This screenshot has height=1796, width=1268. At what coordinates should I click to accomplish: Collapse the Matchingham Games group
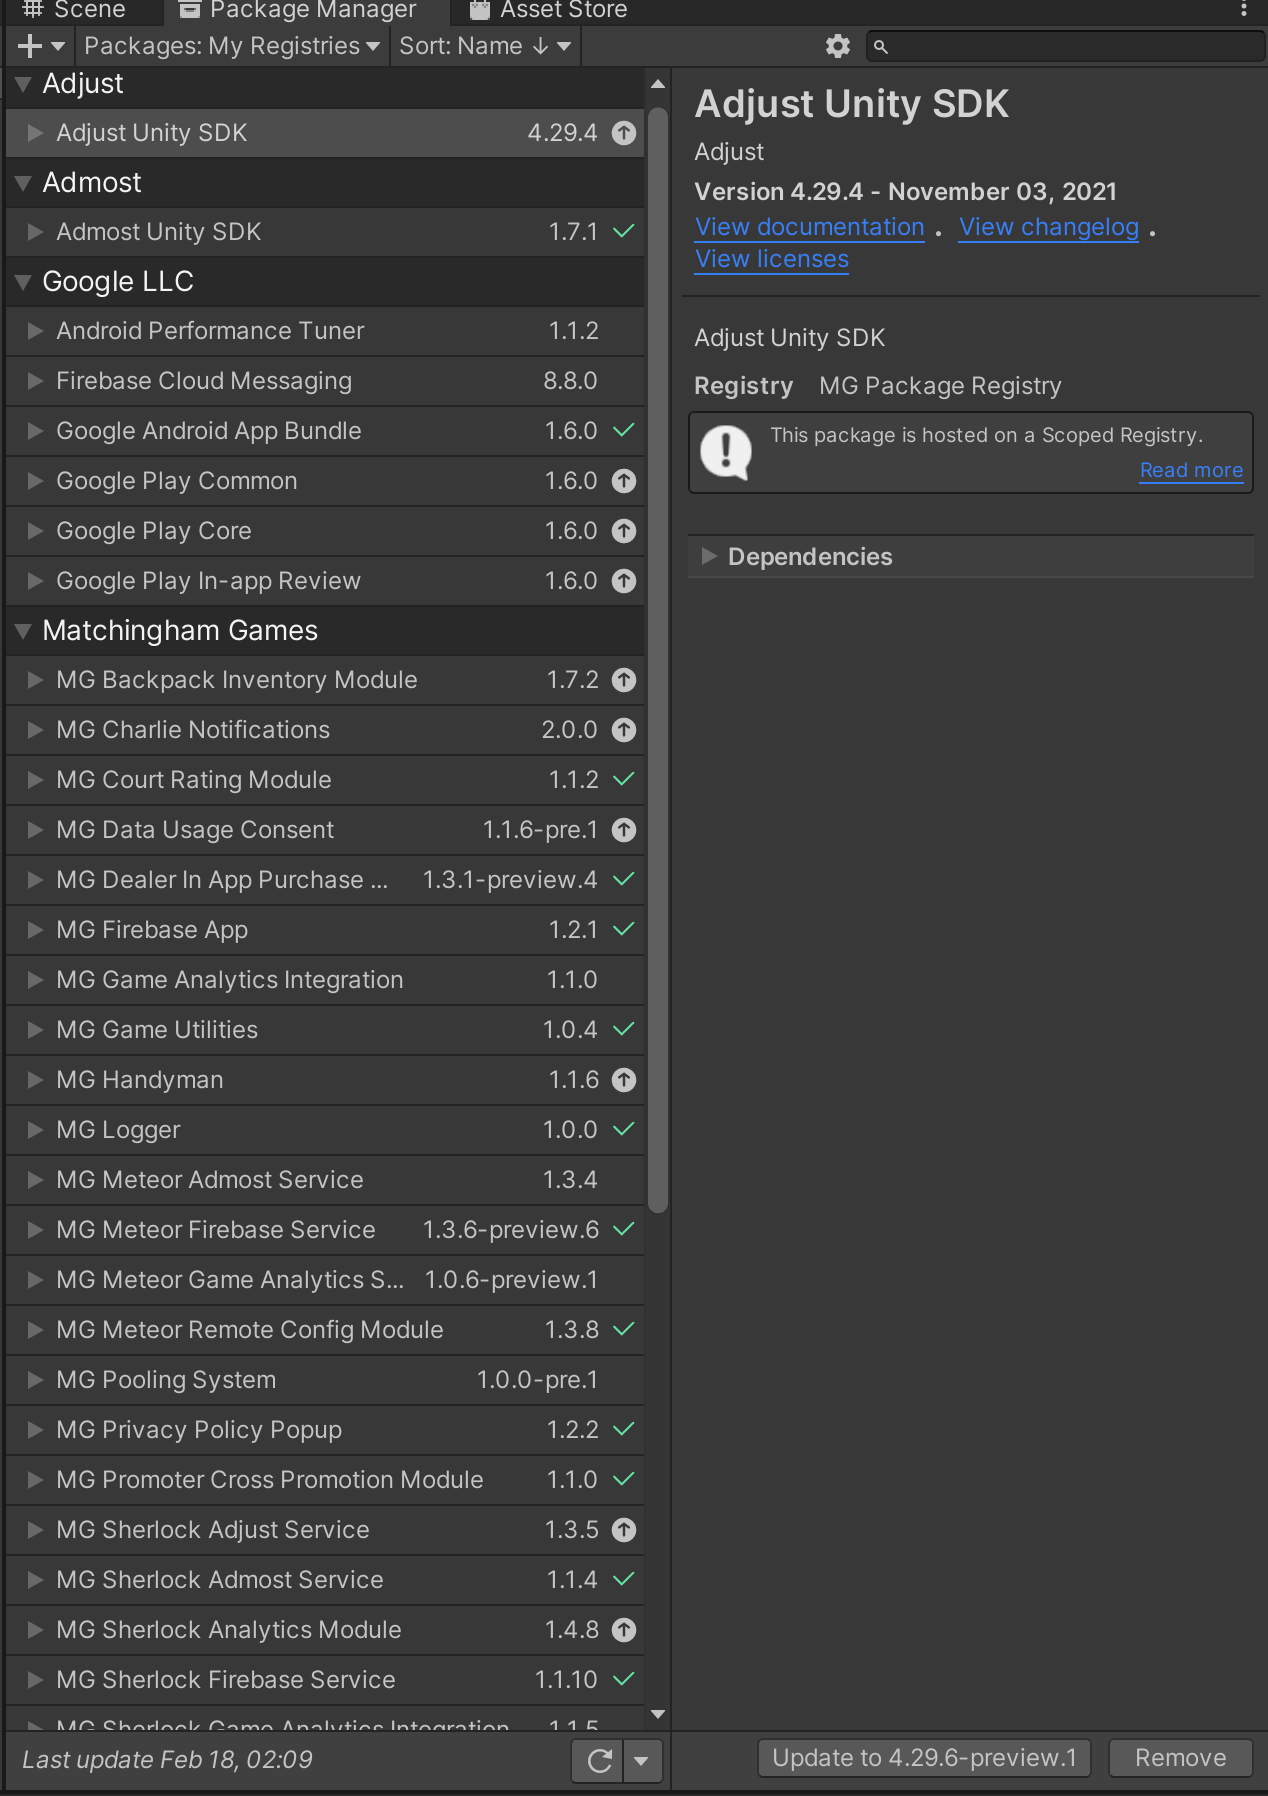click(23, 631)
